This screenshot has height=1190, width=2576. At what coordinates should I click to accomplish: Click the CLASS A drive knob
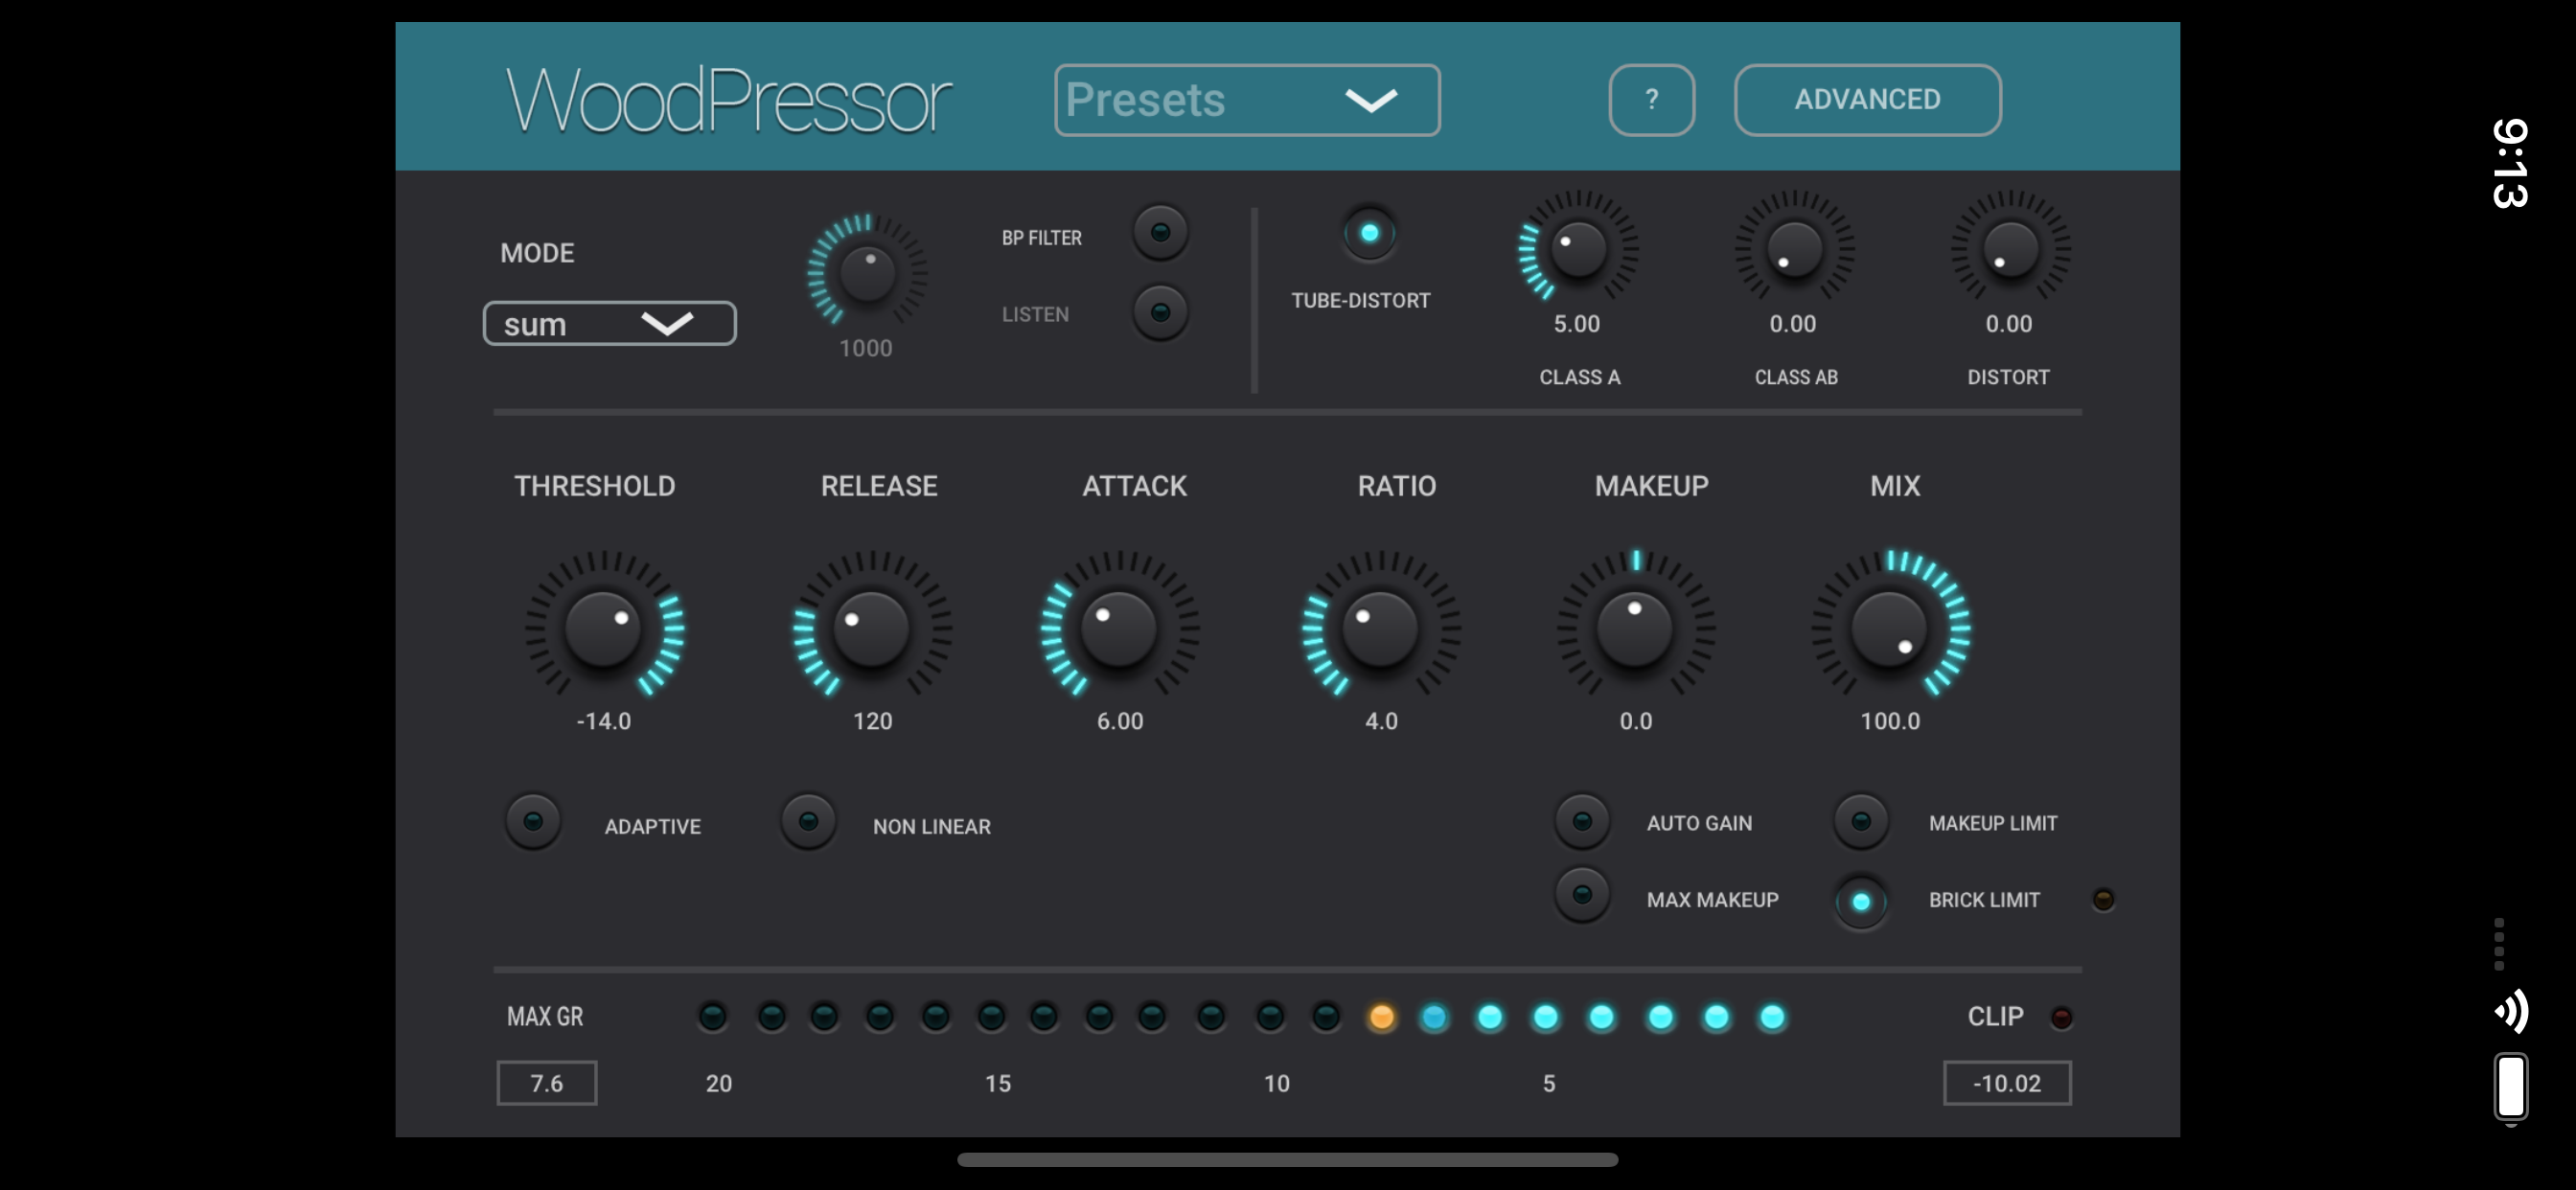[1578, 250]
